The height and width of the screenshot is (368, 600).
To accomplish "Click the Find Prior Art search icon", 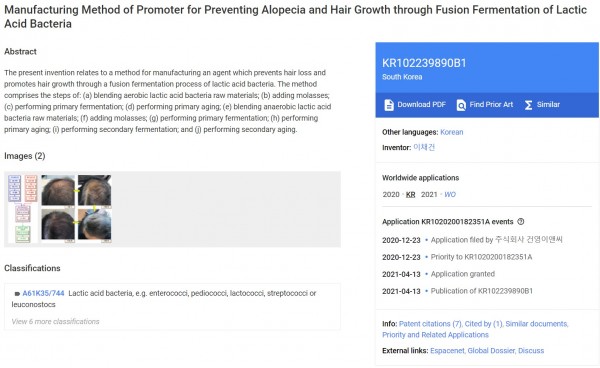I will [x=461, y=105].
